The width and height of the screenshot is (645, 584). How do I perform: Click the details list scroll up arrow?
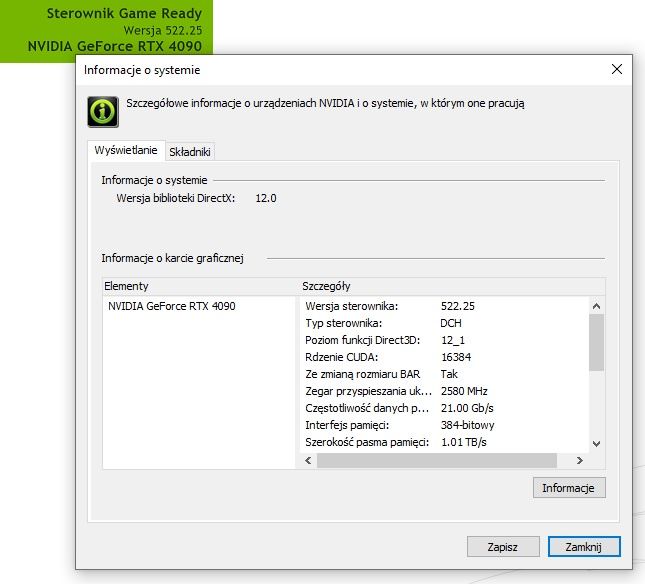pos(596,306)
